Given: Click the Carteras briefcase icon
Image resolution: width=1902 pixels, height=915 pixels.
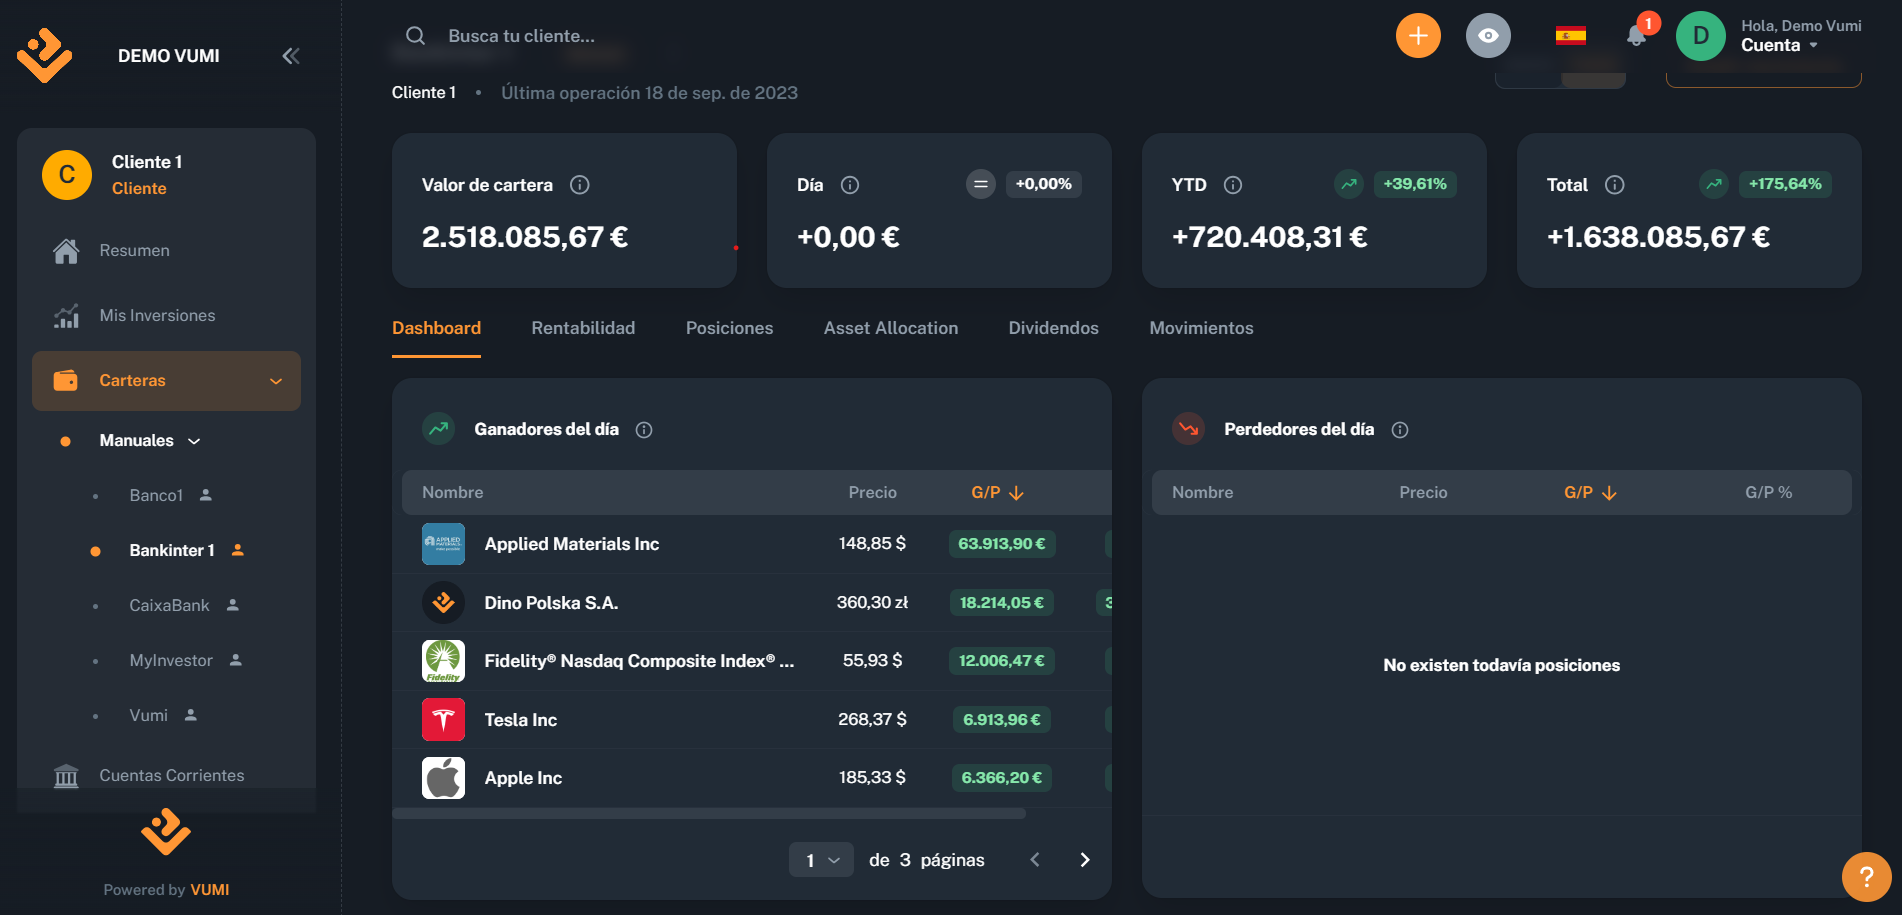Looking at the screenshot, I should [66, 380].
